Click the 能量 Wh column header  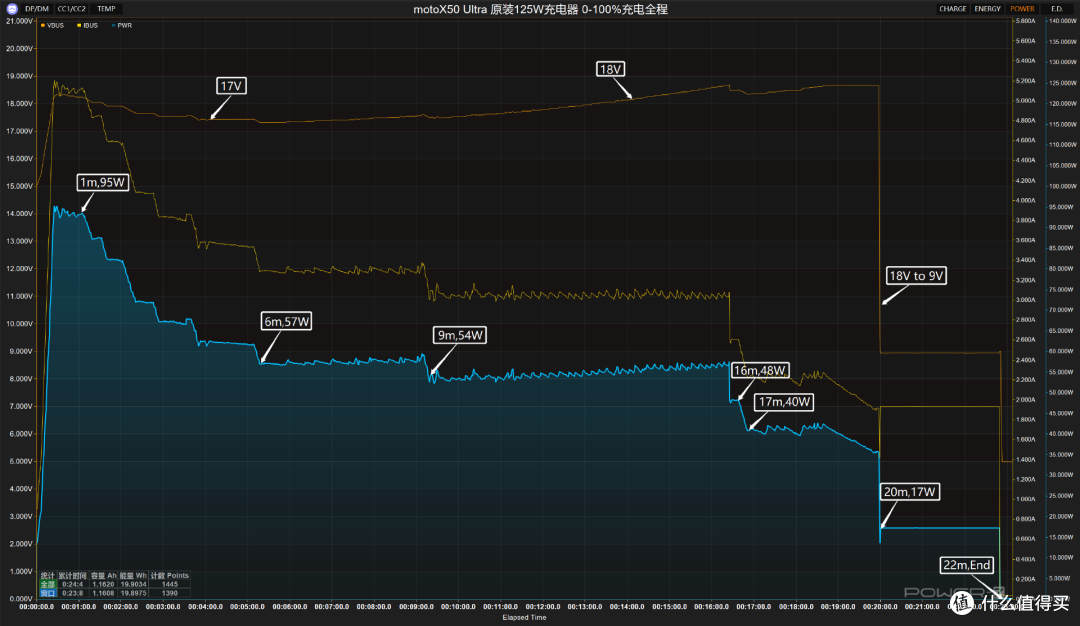(133, 576)
